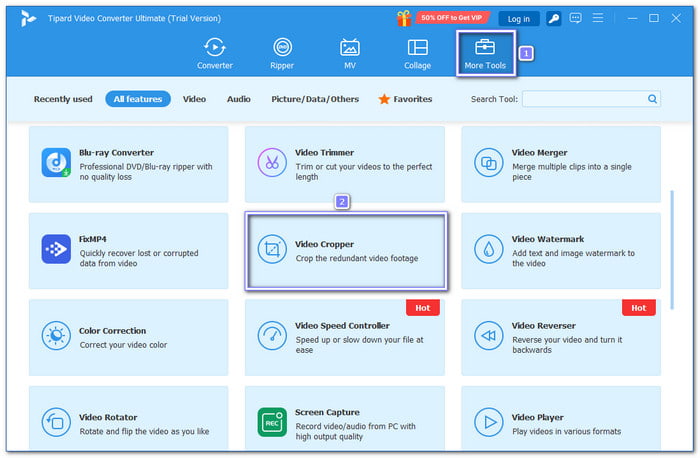700x458 pixels.
Task: Click the Color Correction sun icon
Action: (x=56, y=336)
